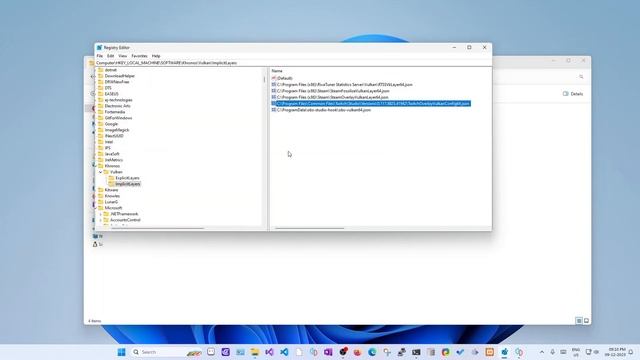Select the Intel registry key
Image resolution: width=640 pixels, height=360 pixels.
coord(109,142)
